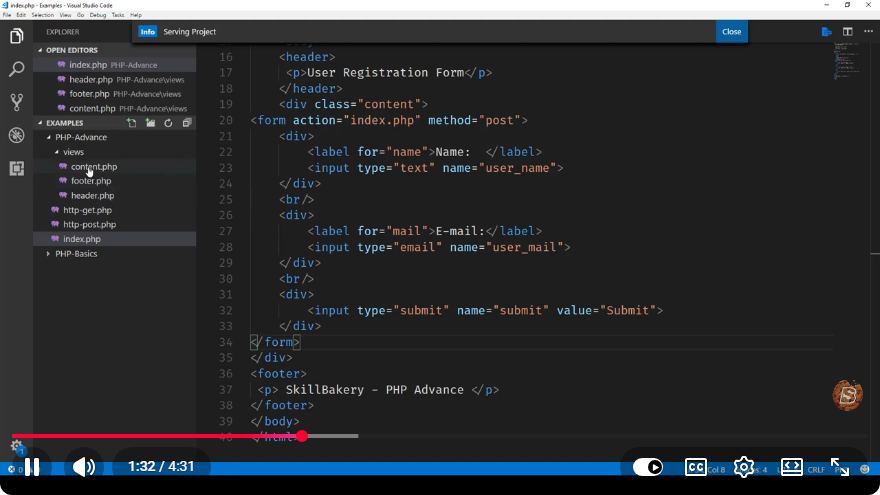The width and height of the screenshot is (880, 495).
Task: Open the Source Control view icon
Action: click(16, 102)
